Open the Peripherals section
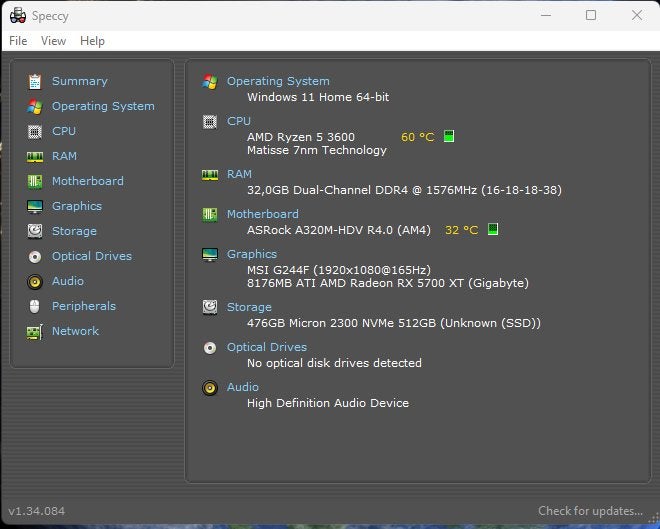The image size is (660, 529). coord(84,306)
